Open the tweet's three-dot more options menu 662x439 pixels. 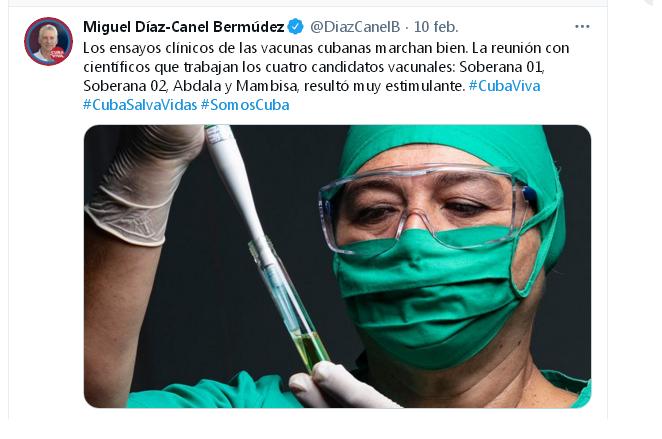(x=582, y=27)
